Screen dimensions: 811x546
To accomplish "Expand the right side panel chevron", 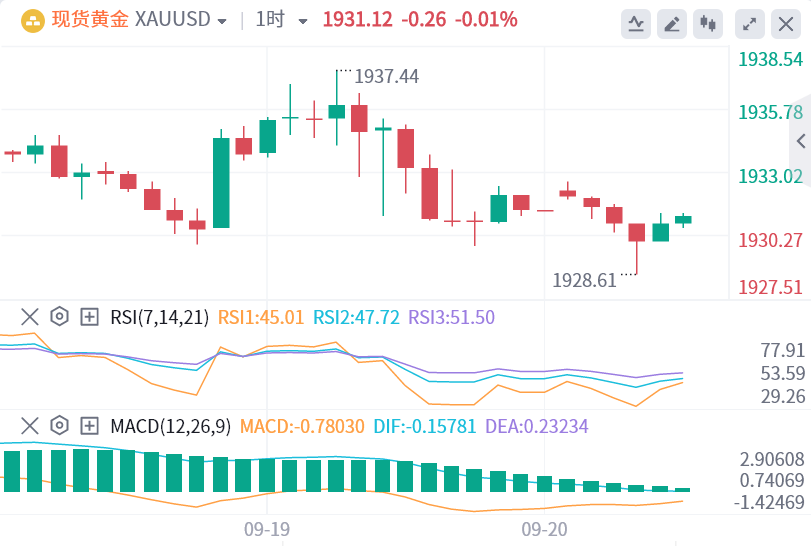I will coord(801,141).
